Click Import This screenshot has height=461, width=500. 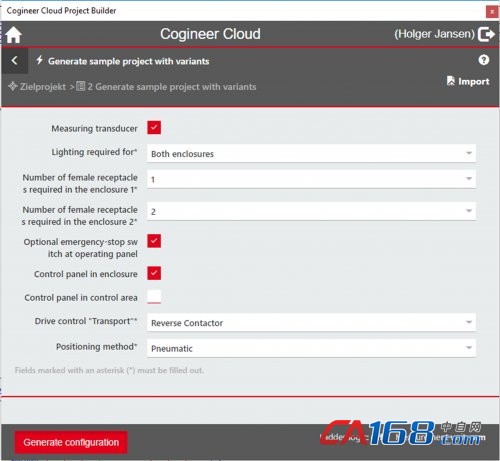(468, 81)
